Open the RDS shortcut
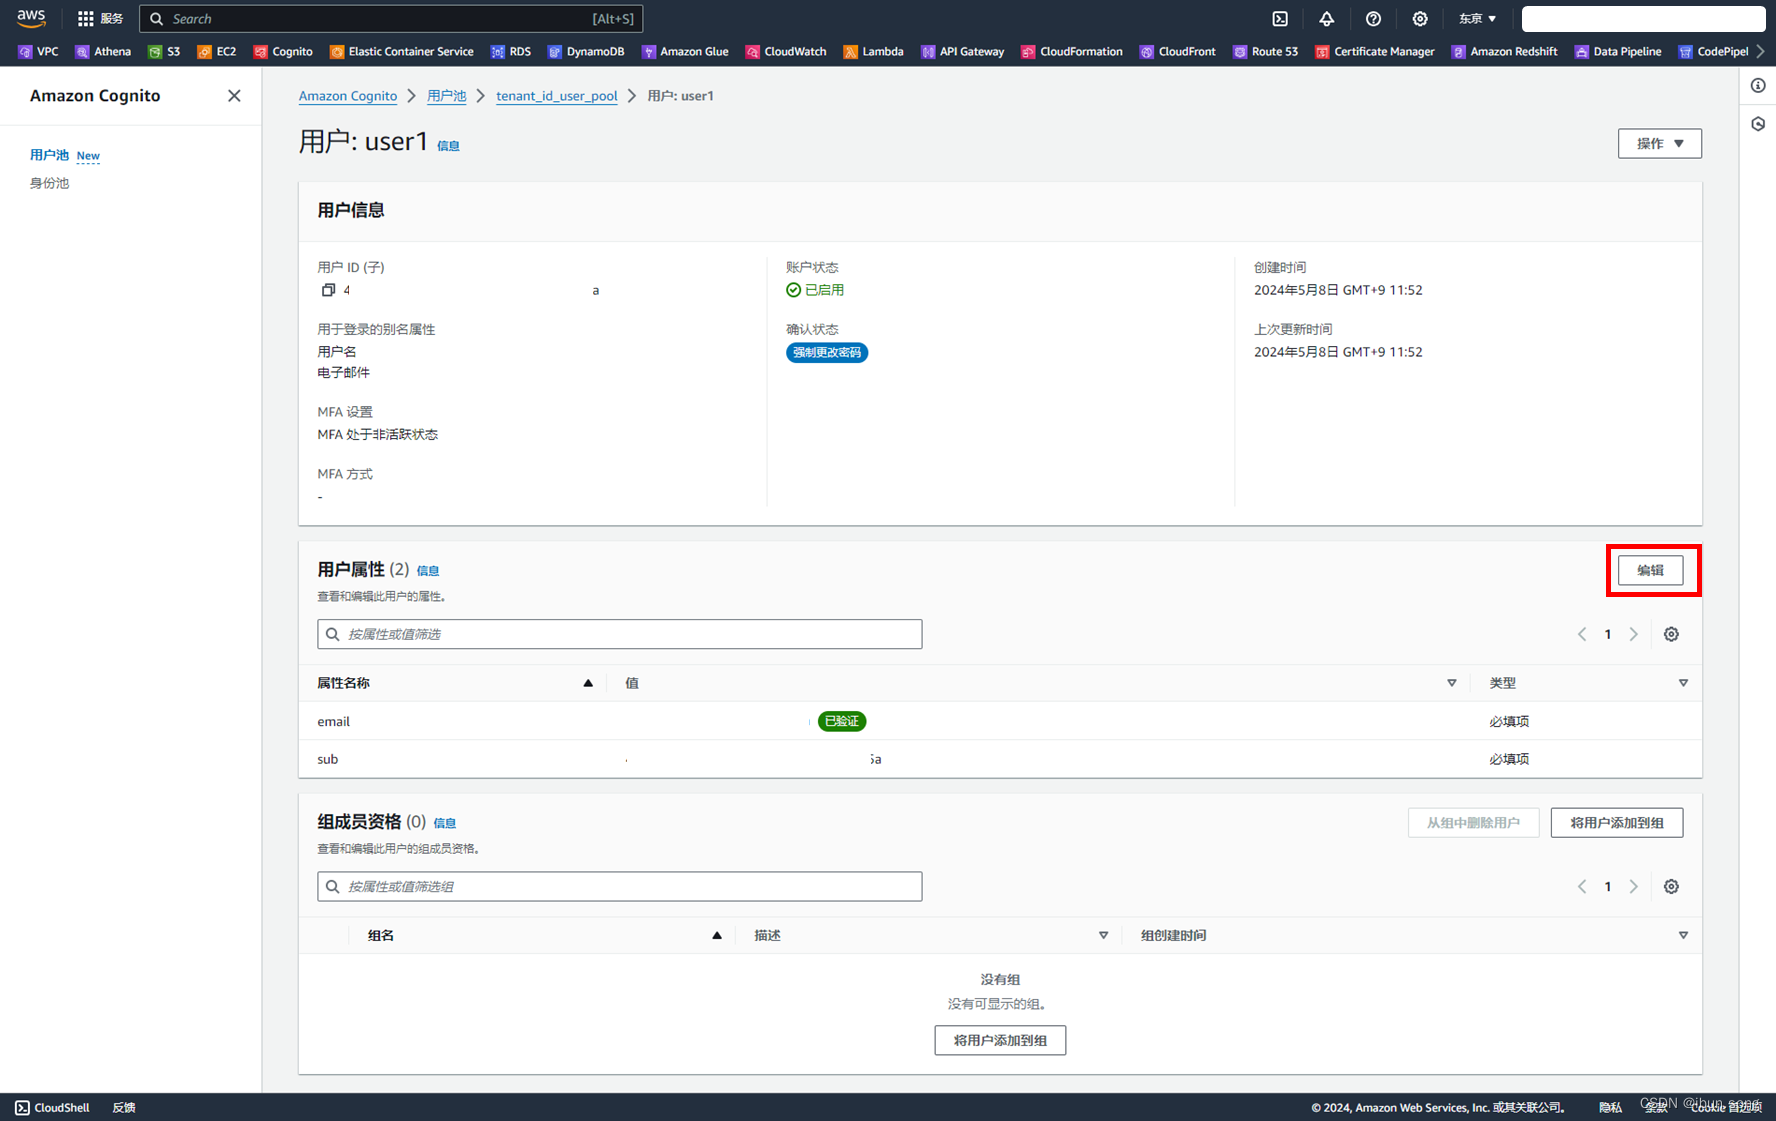 (x=511, y=52)
